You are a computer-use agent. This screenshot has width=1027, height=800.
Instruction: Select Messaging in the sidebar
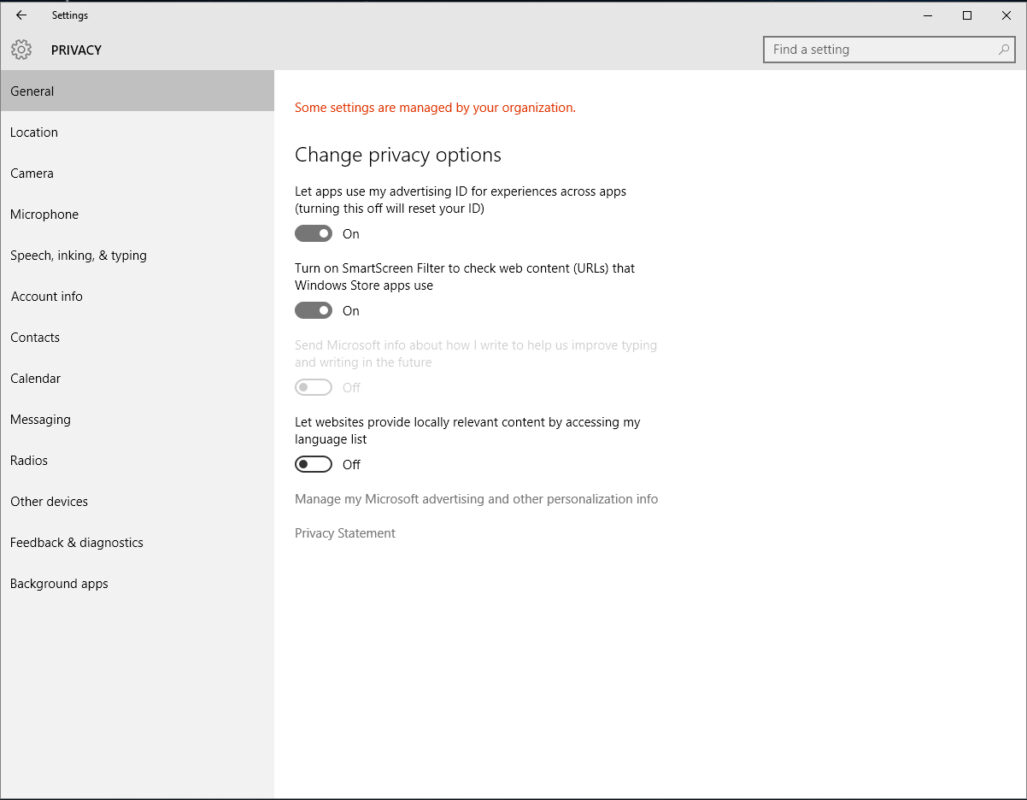click(137, 419)
